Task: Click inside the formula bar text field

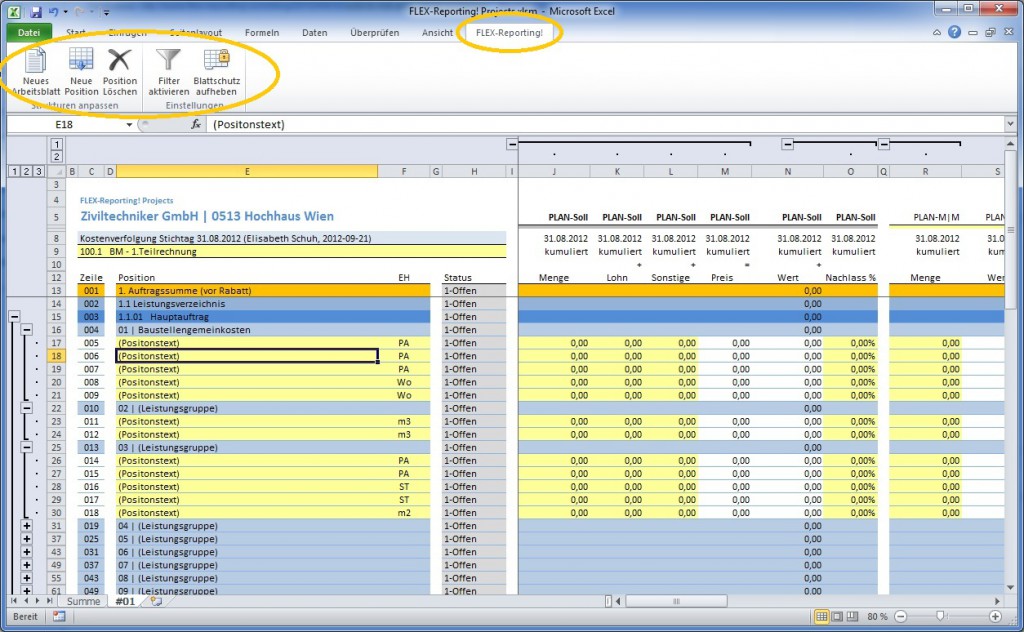Action: click(x=600, y=125)
